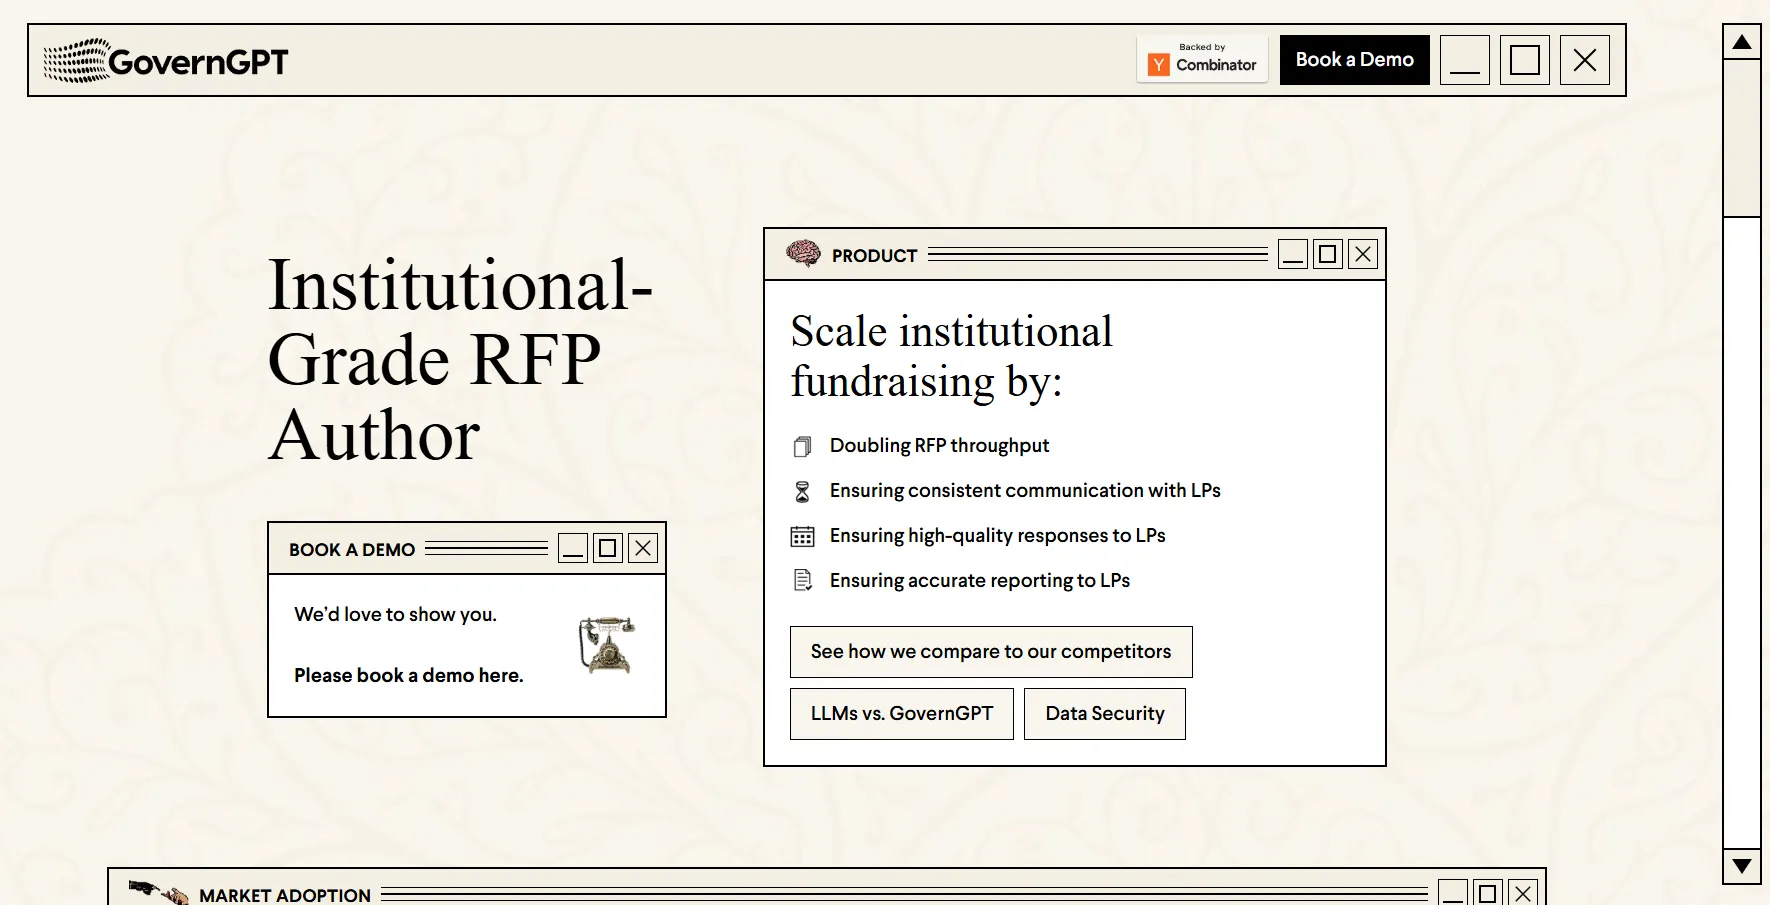This screenshot has width=1770, height=905.
Task: Maximize the Book A Demo window
Action: (608, 548)
